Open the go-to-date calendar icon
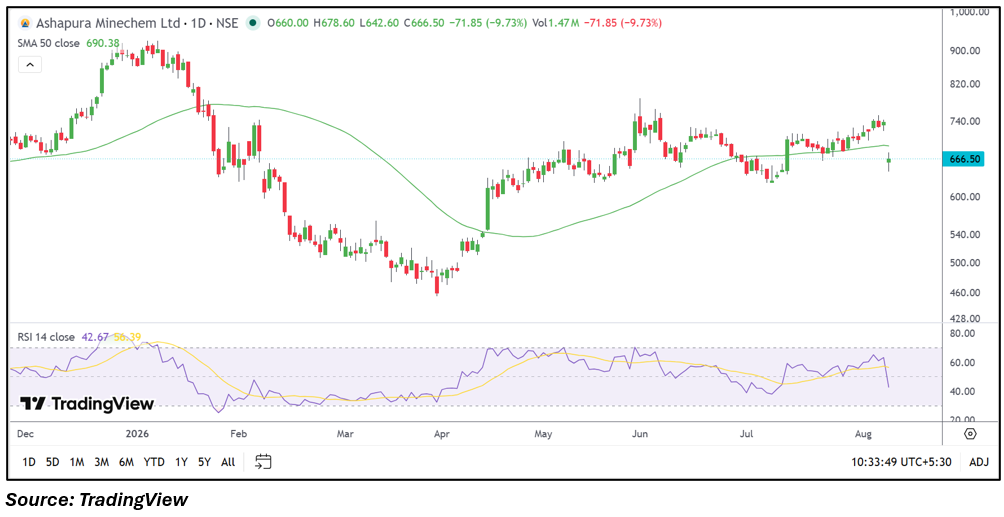The image size is (1004, 517). tap(263, 461)
